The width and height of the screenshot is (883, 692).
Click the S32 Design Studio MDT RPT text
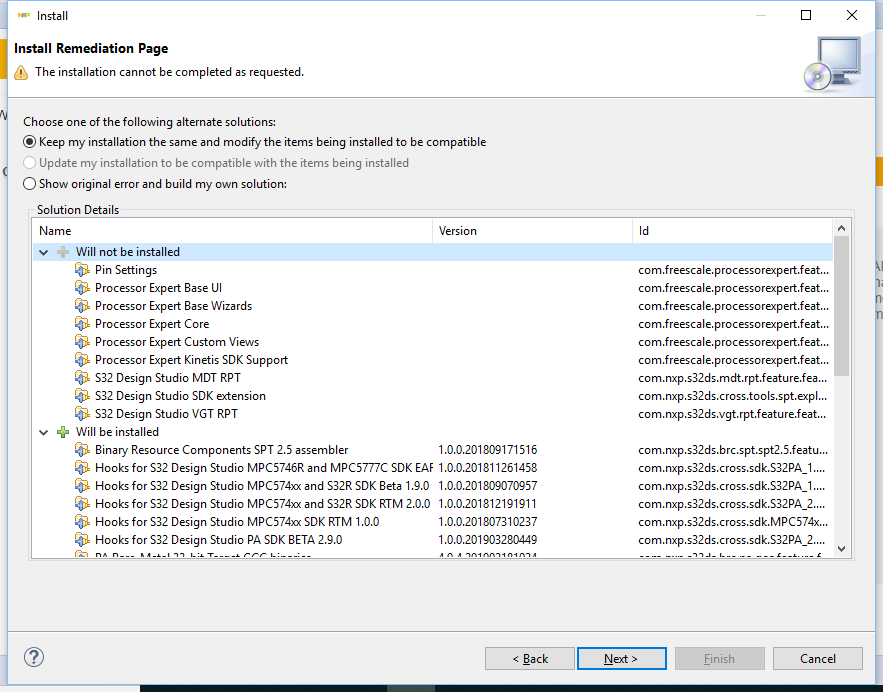pyautogui.click(x=168, y=378)
